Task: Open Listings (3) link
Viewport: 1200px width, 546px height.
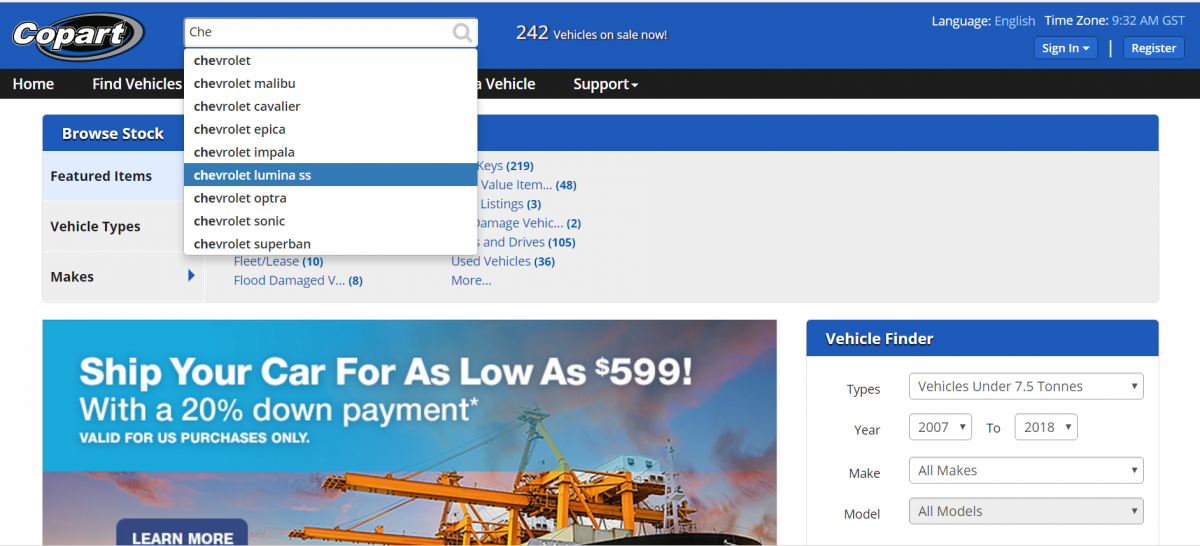Action: point(511,204)
